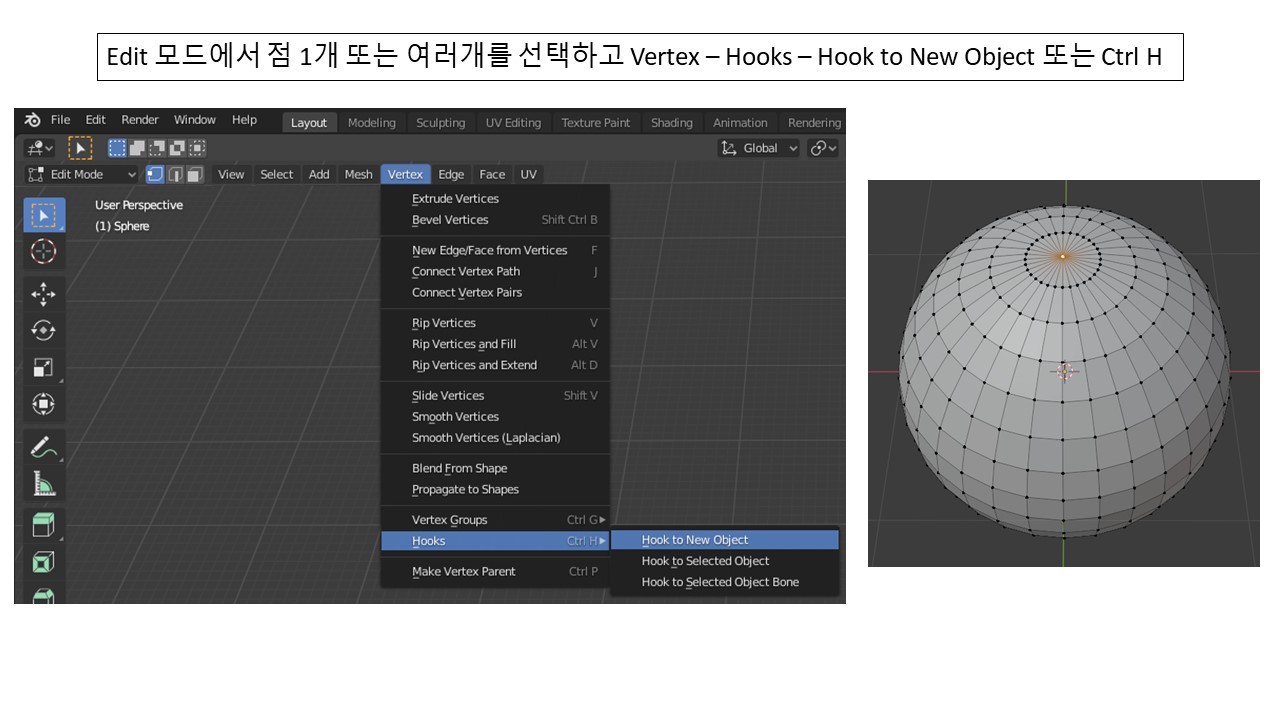Choose Bevel Vertices
Image resolution: width=1280 pixels, height=720 pixels.
(x=495, y=220)
